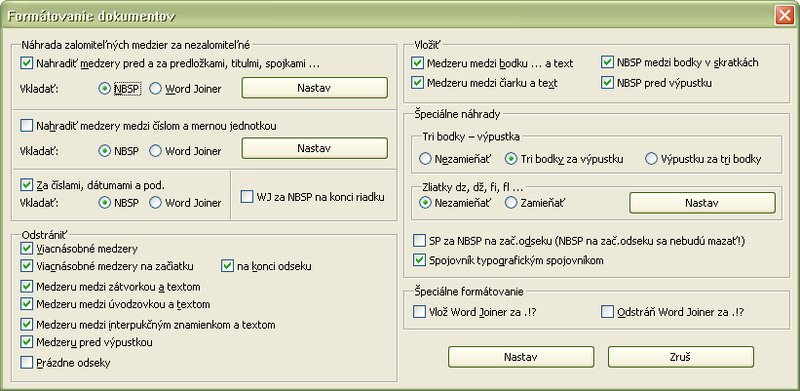Image resolution: width=800 pixels, height=391 pixels.
Task: Close the Formátovanie dokumentov dialog
Action: 784,16
